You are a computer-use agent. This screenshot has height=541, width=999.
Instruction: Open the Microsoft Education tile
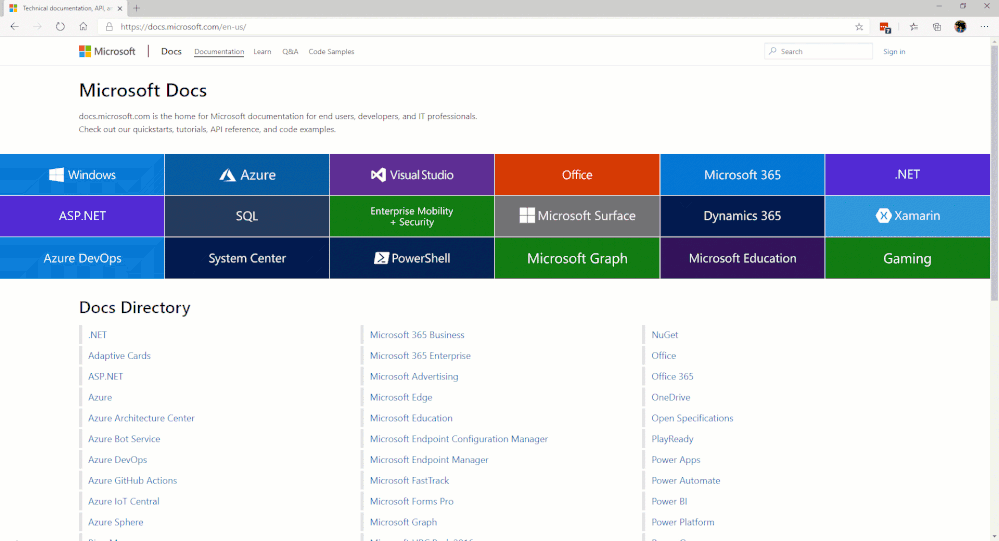pyautogui.click(x=742, y=258)
